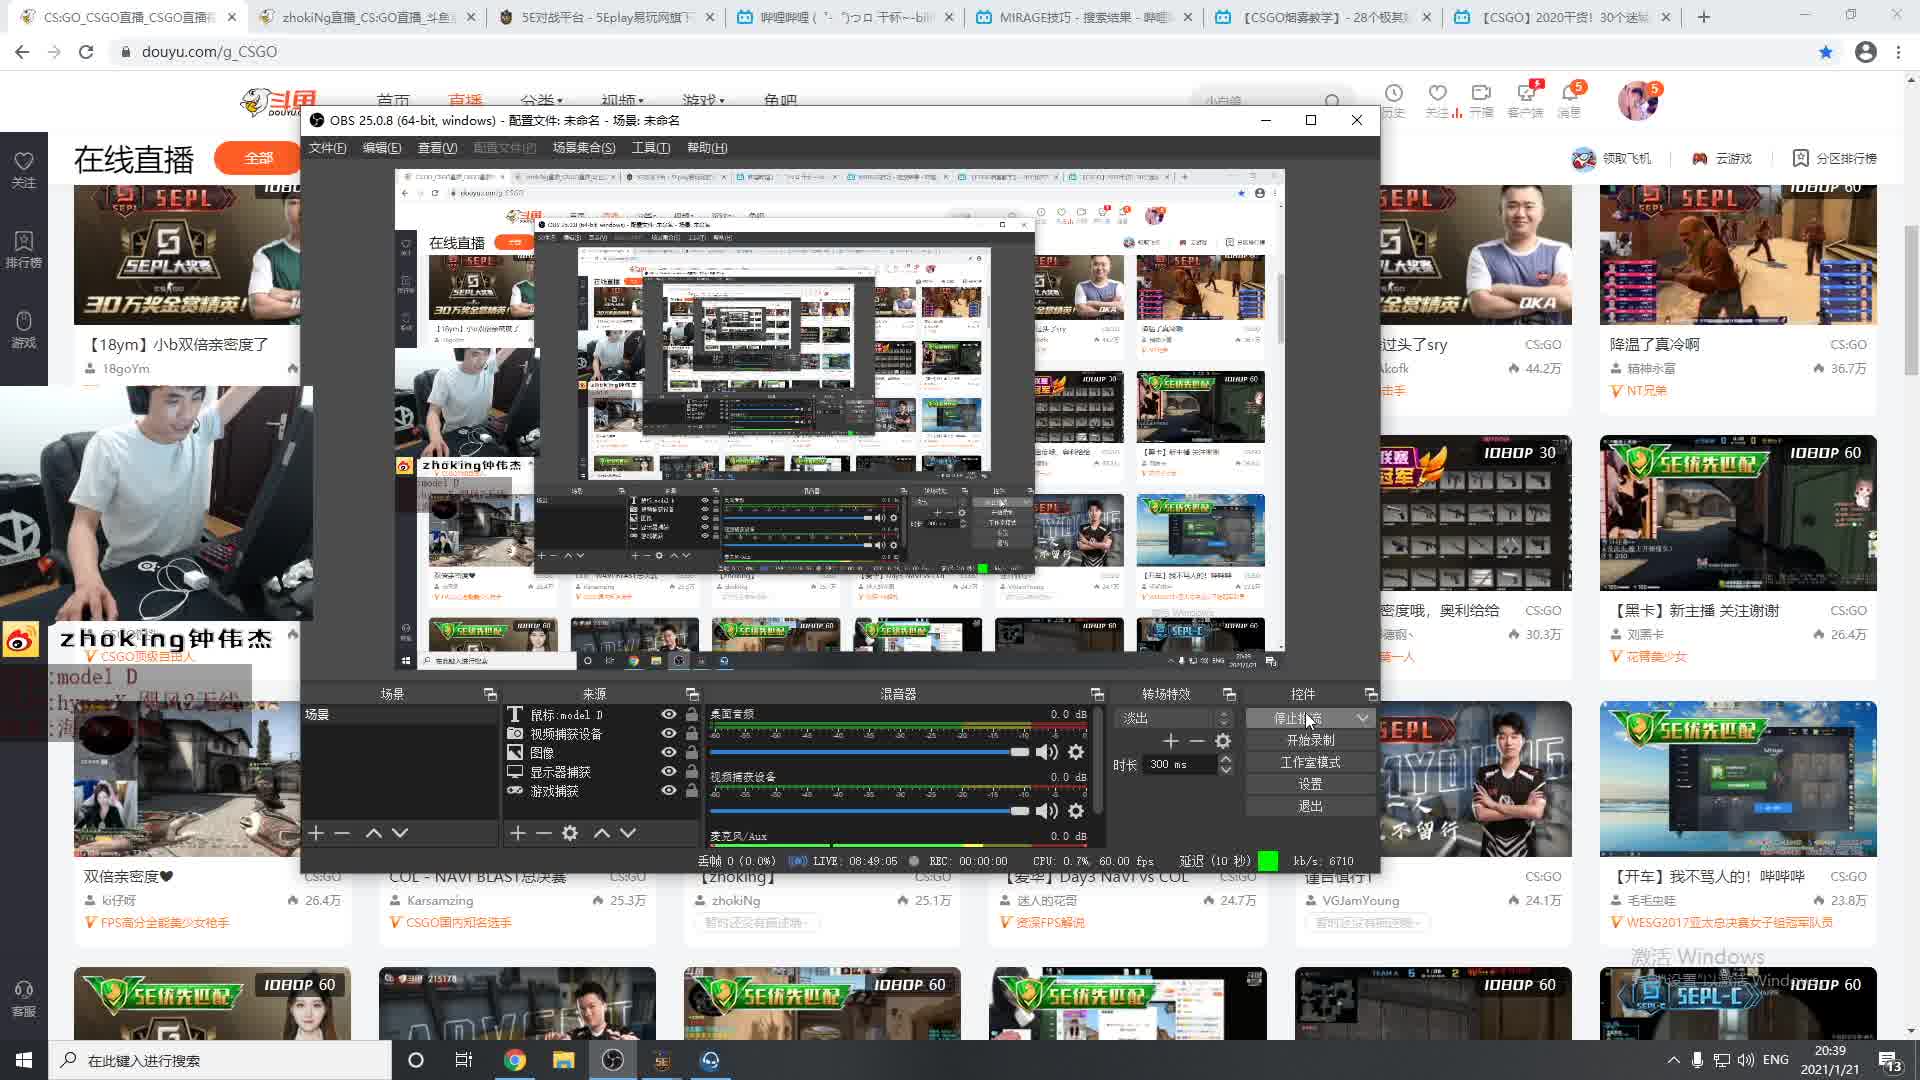Viewport: 1920px width, 1080px height.
Task: Remove transition with minus icon
Action: (1197, 741)
